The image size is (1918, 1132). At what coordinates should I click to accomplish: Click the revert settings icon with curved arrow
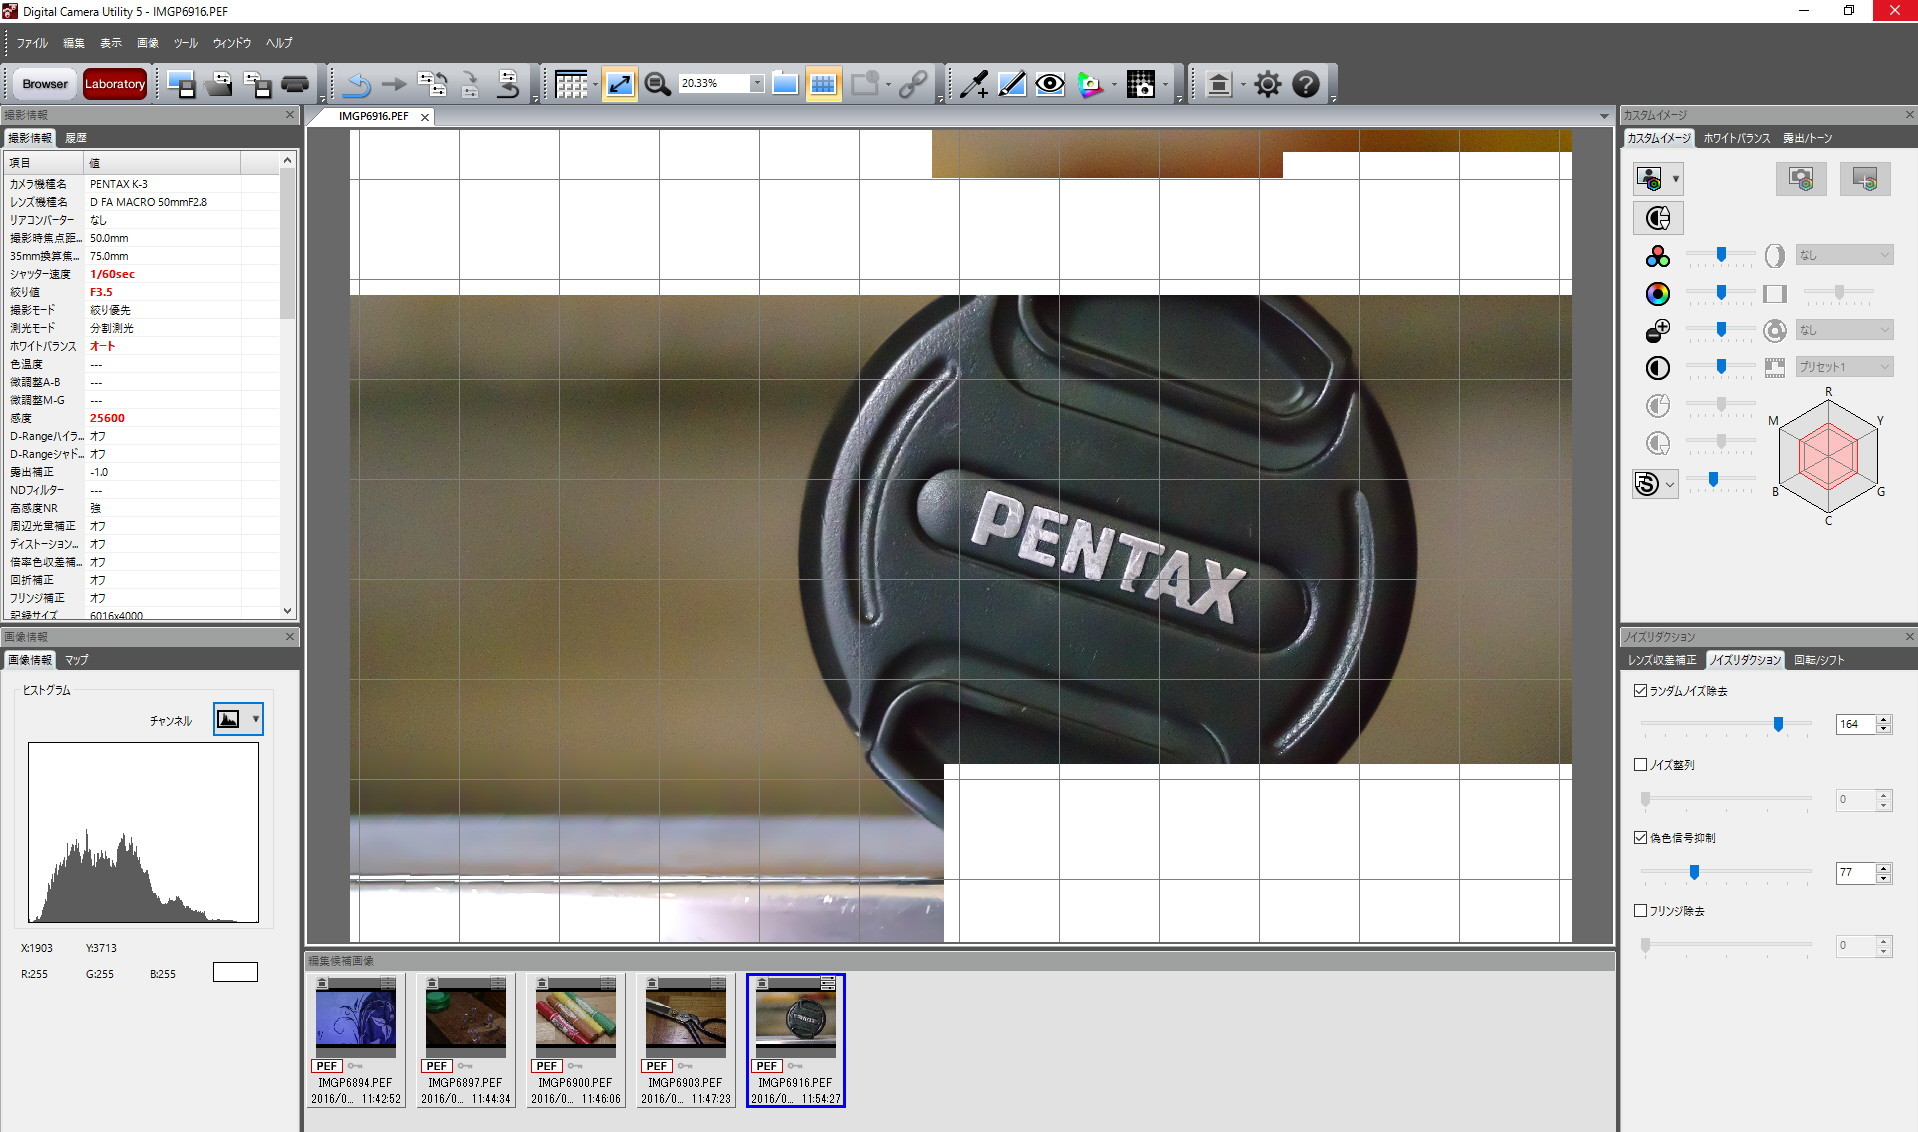pos(508,85)
